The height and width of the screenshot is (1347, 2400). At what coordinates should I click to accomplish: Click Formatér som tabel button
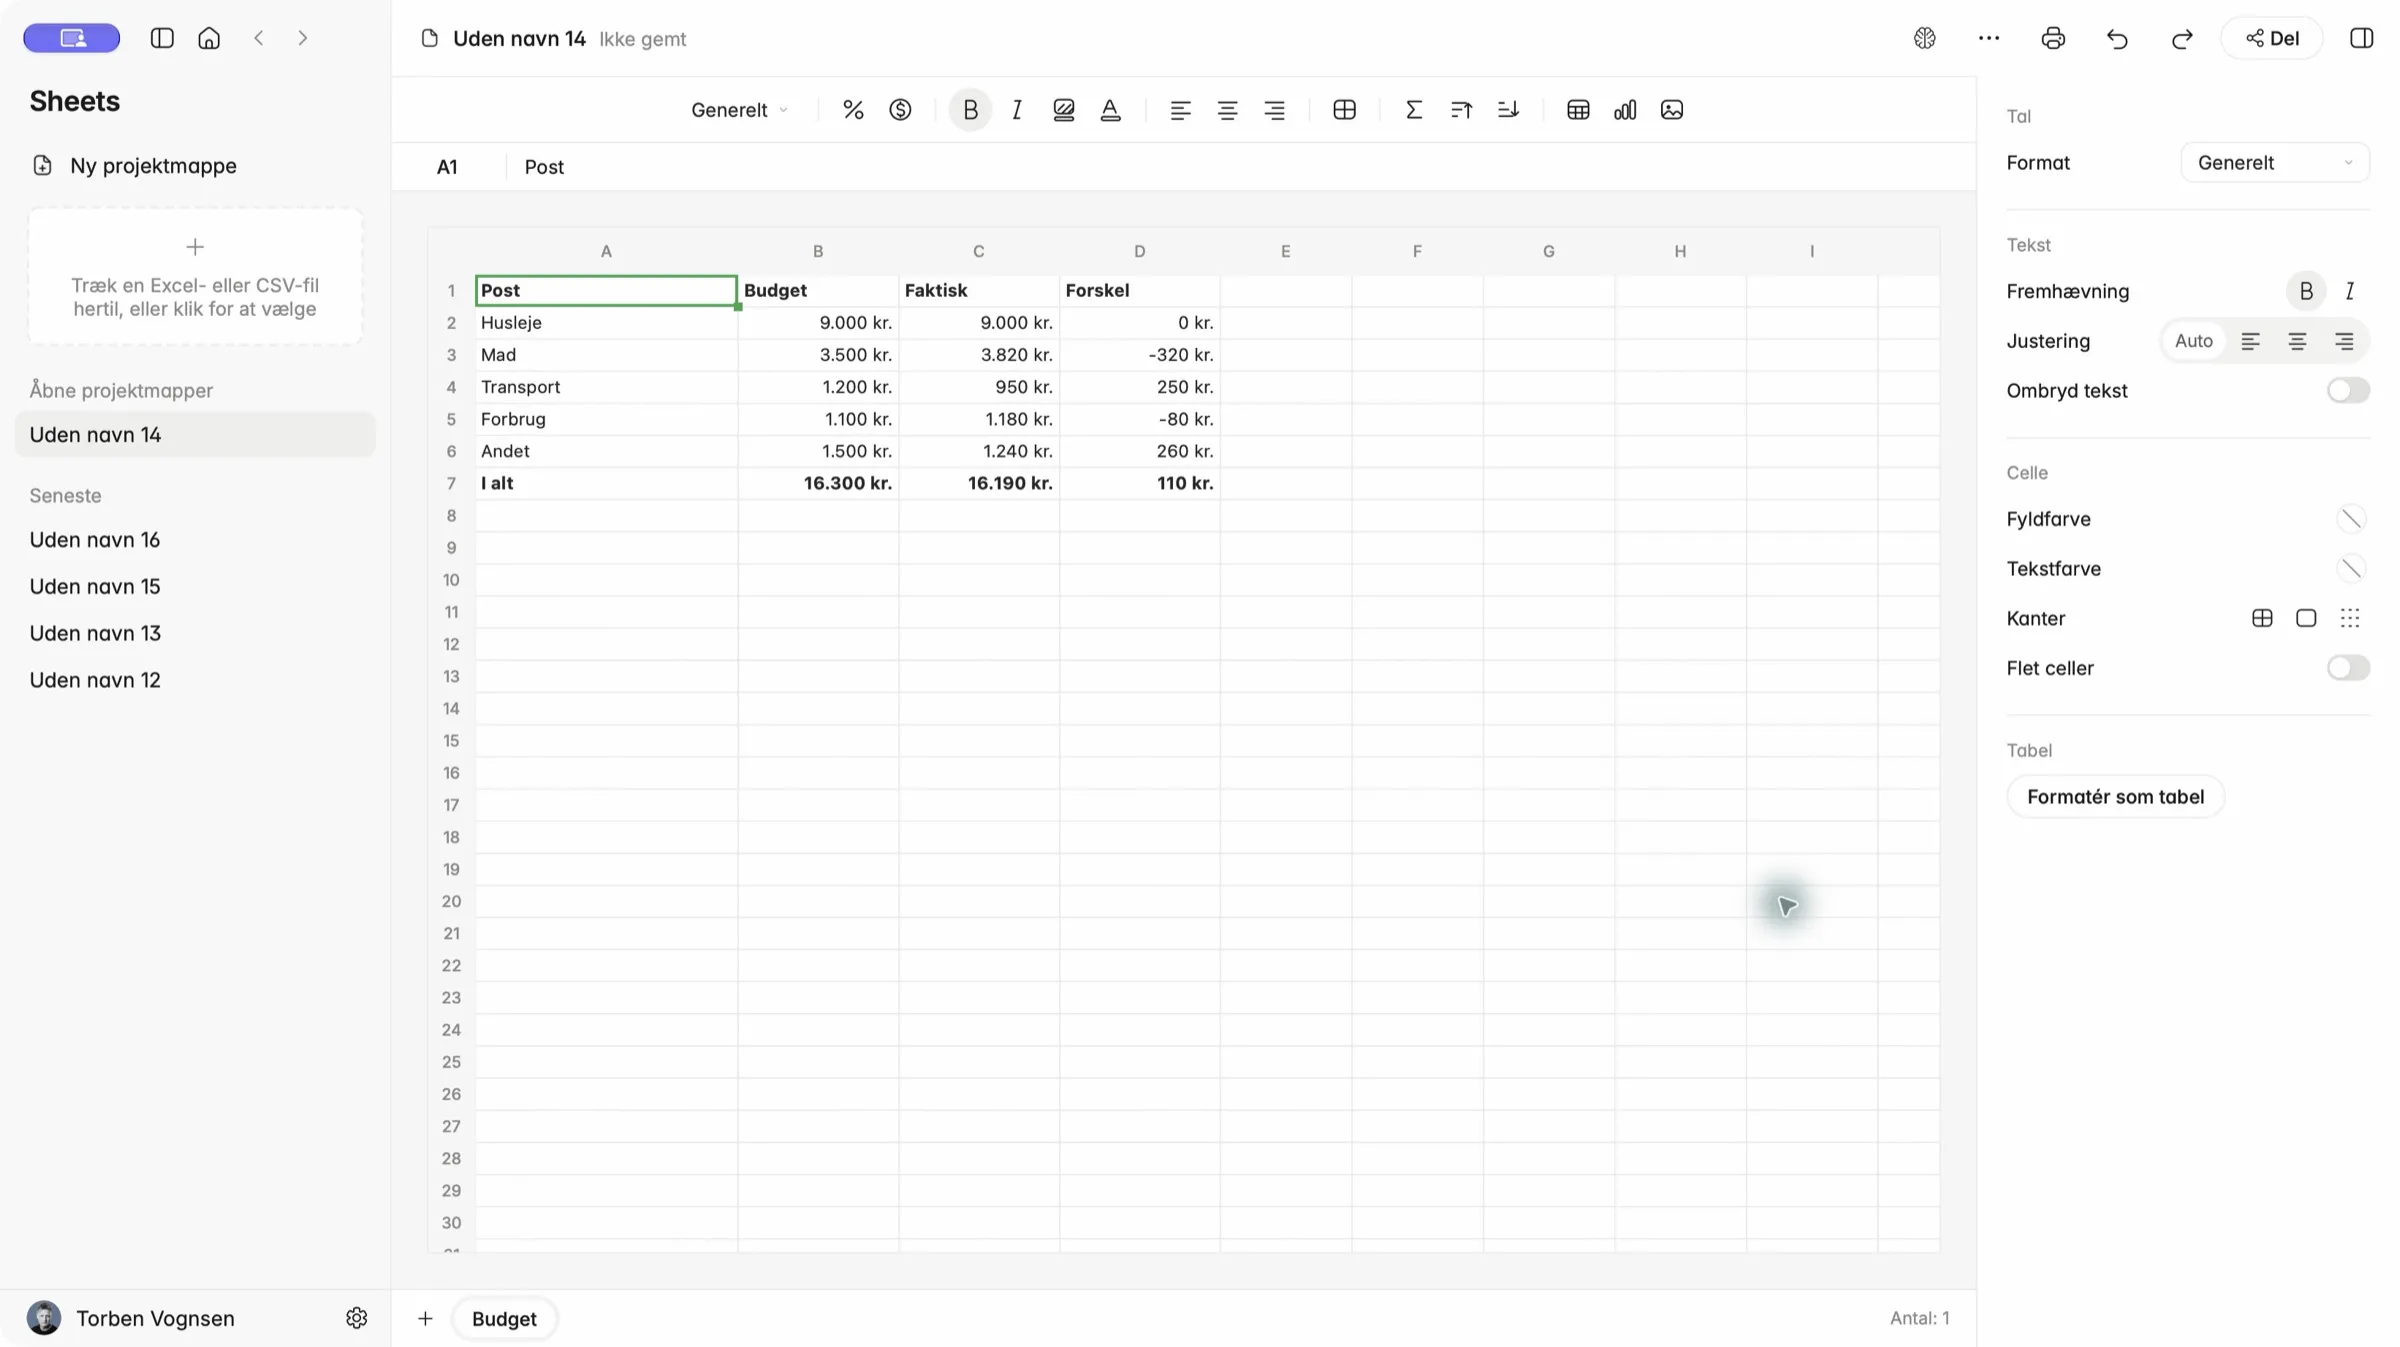(2115, 797)
